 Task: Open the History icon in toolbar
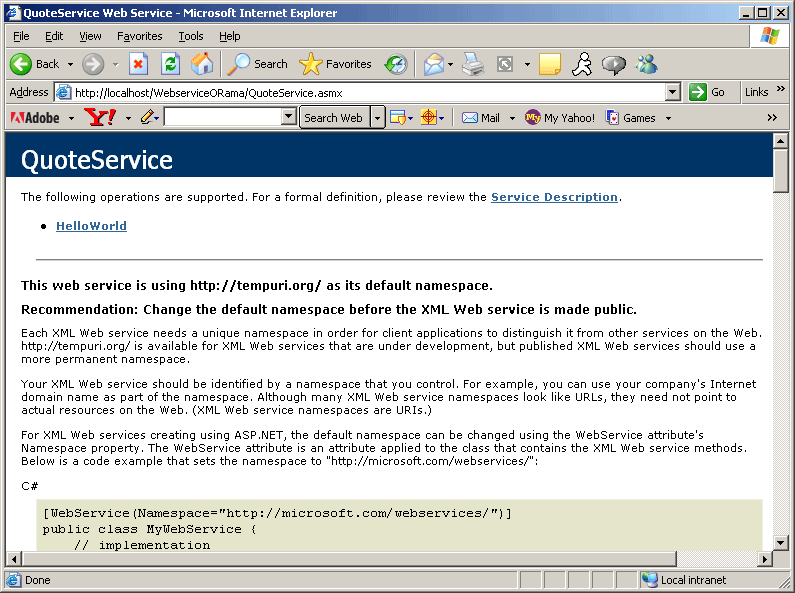click(x=396, y=64)
